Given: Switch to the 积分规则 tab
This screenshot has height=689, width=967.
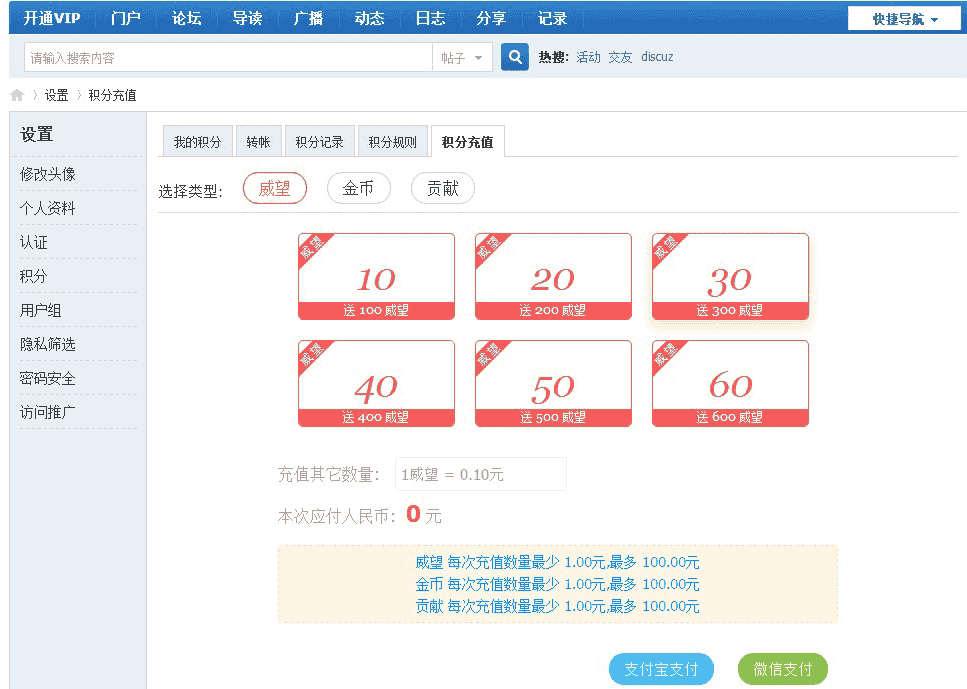Looking at the screenshot, I should click(x=392, y=142).
